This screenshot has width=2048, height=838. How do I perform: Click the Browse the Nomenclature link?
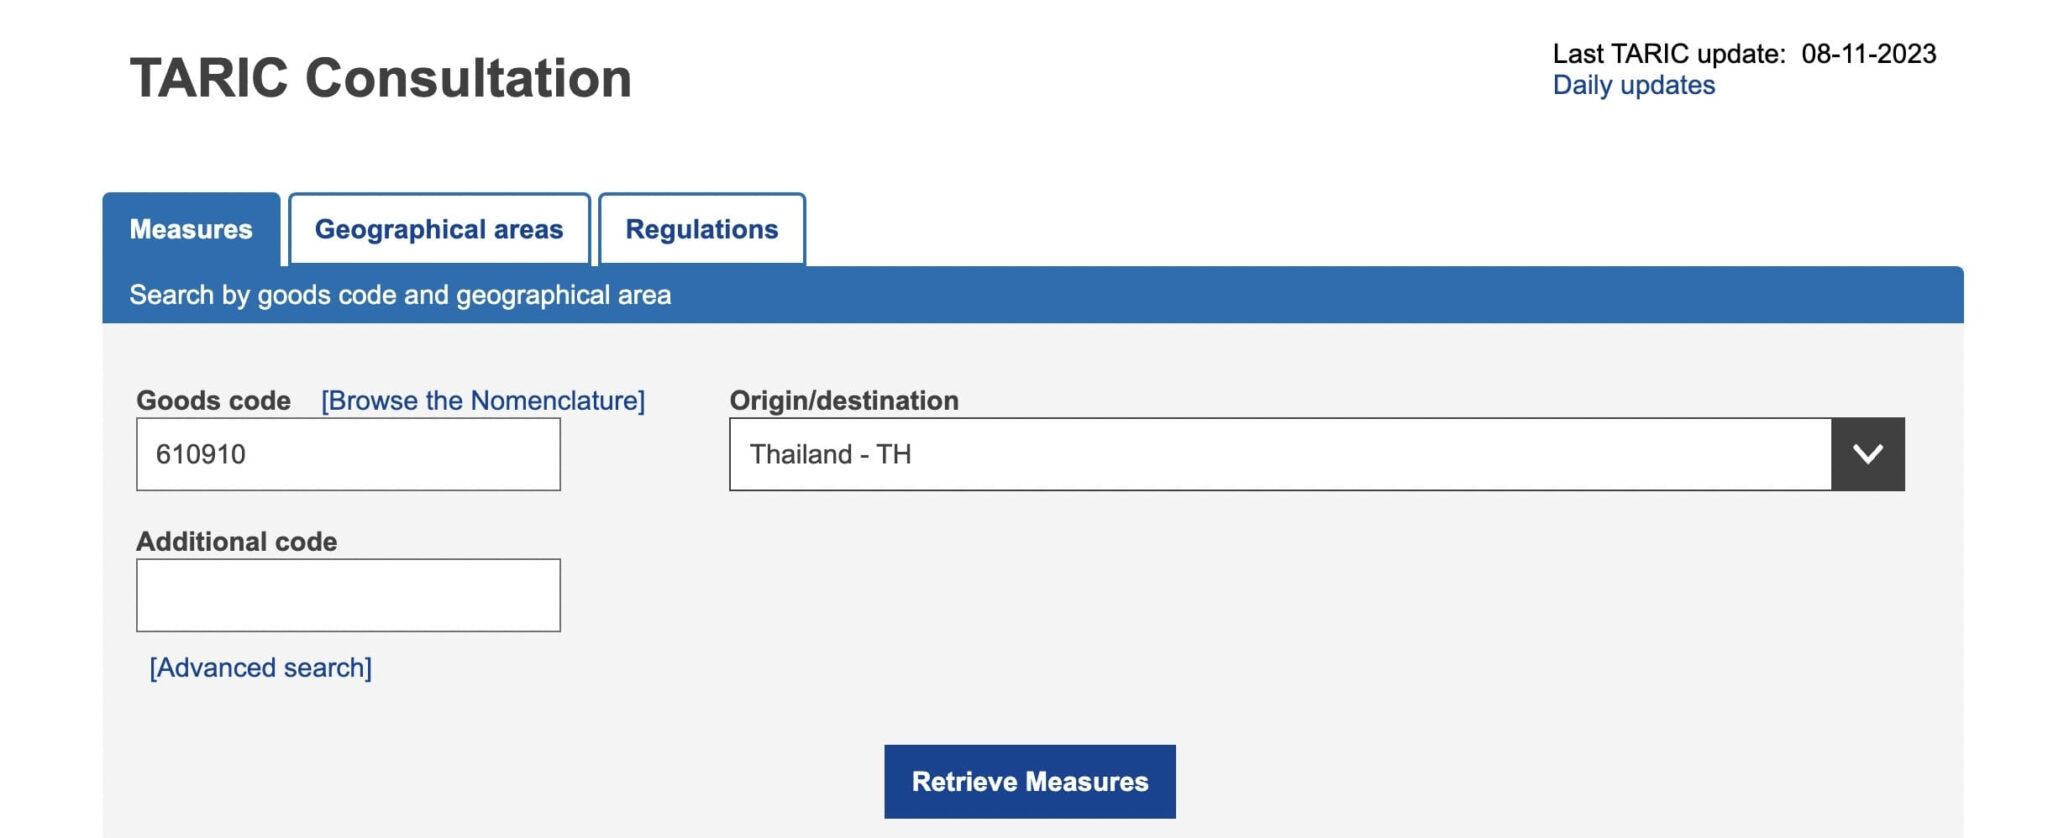(483, 400)
